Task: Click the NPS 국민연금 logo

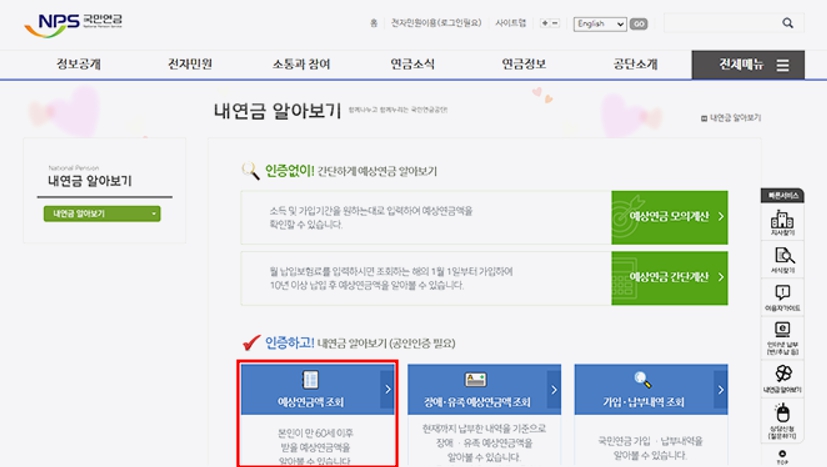Action: coord(73,25)
